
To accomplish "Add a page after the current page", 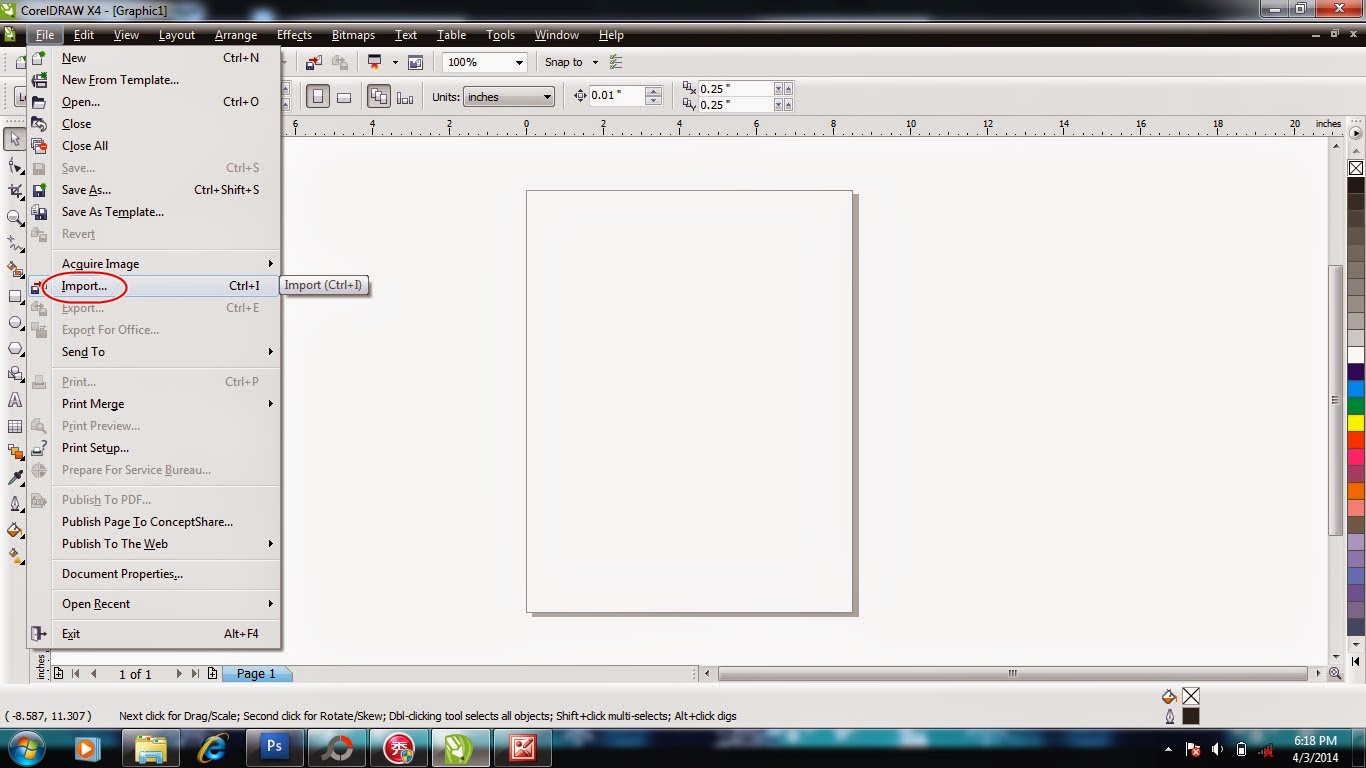I will (x=212, y=674).
